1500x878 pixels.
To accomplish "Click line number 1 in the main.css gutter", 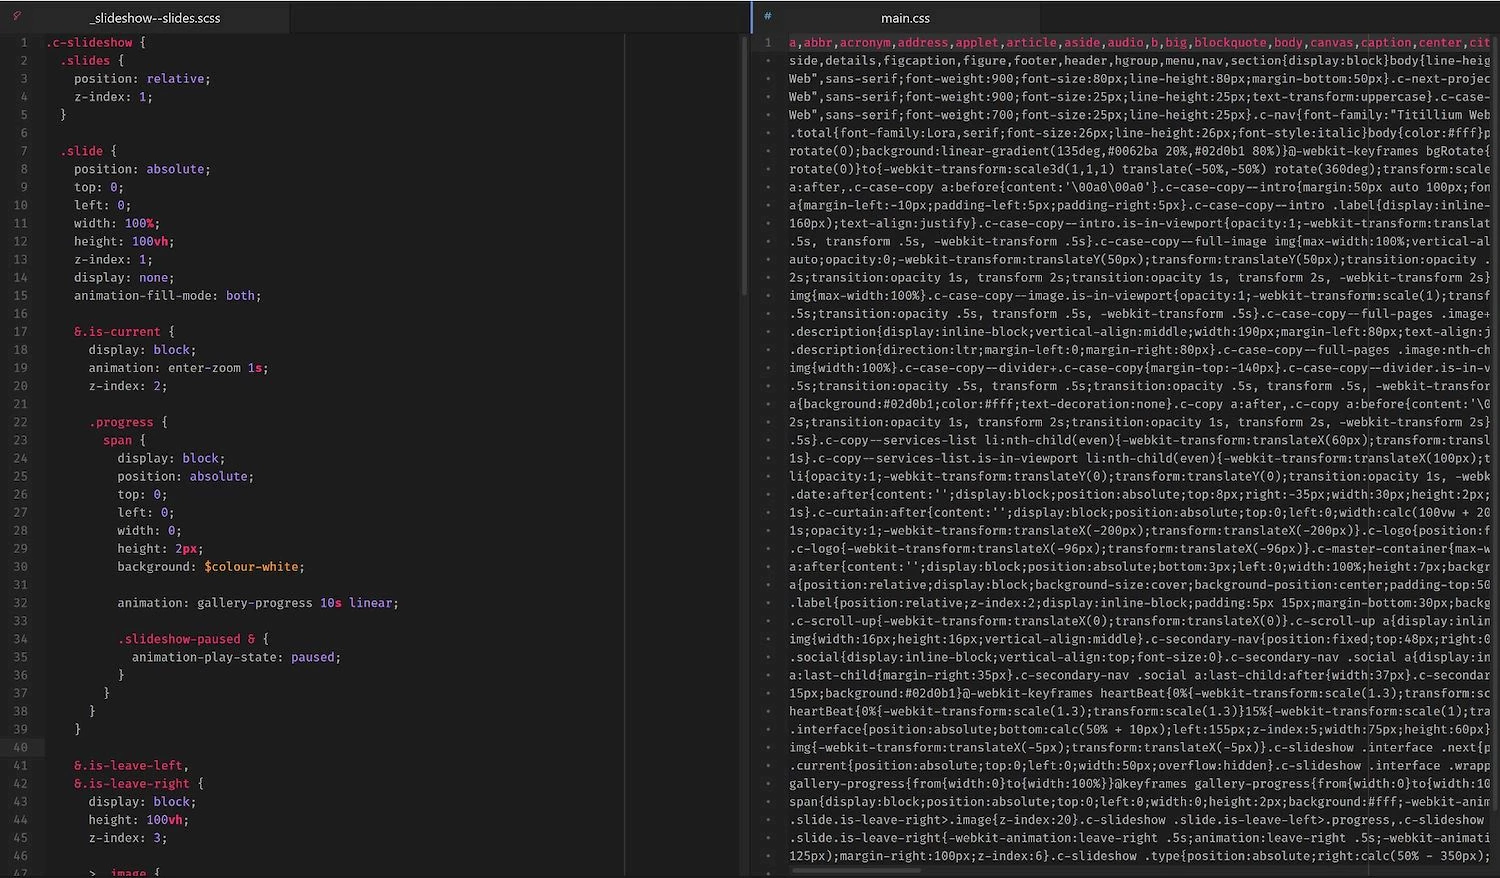I will tap(768, 43).
